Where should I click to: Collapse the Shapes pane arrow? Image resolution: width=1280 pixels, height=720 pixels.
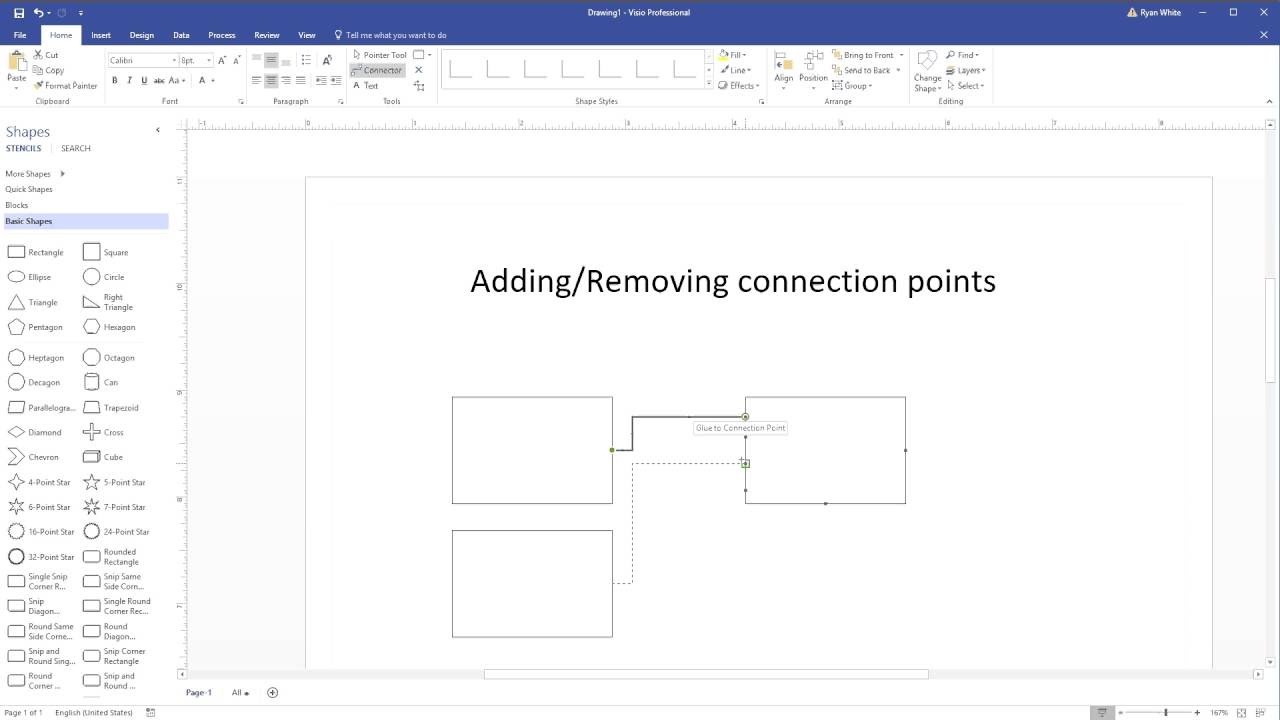coord(157,130)
